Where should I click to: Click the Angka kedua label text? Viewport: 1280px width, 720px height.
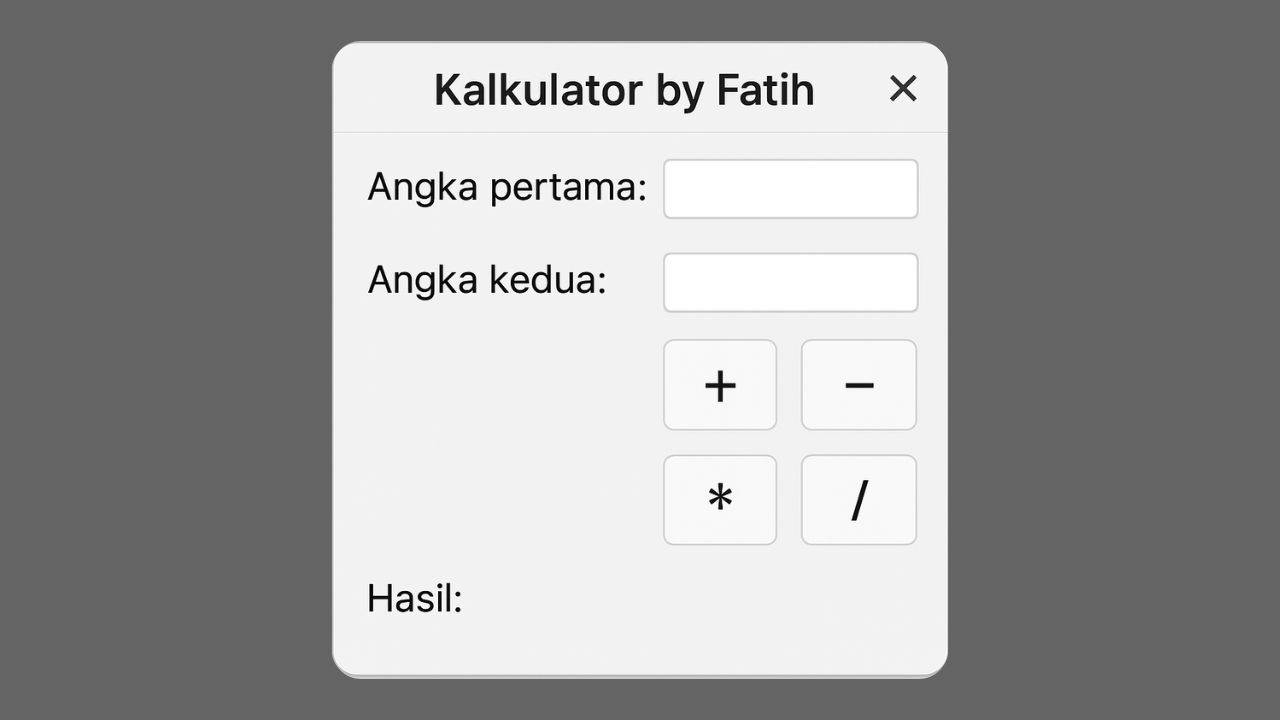[488, 280]
